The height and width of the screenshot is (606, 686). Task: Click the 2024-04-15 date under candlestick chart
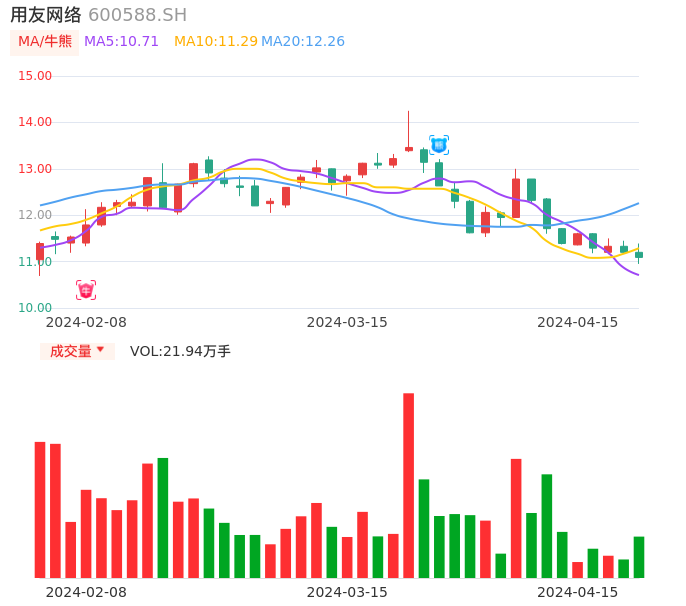coord(578,322)
